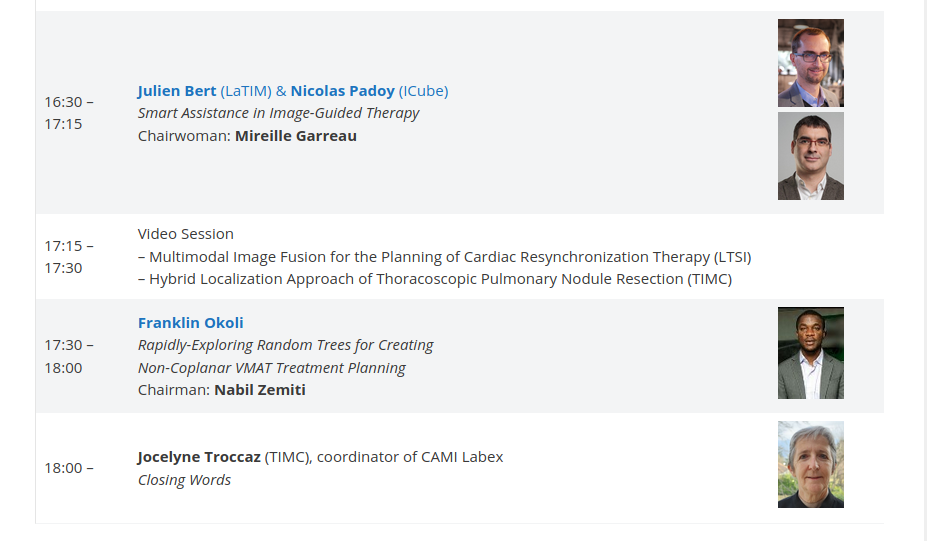Image resolution: width=927 pixels, height=541 pixels.
Task: Click the photo beside the Rapidly-Exploring Random Trees talk
Action: [x=811, y=353]
